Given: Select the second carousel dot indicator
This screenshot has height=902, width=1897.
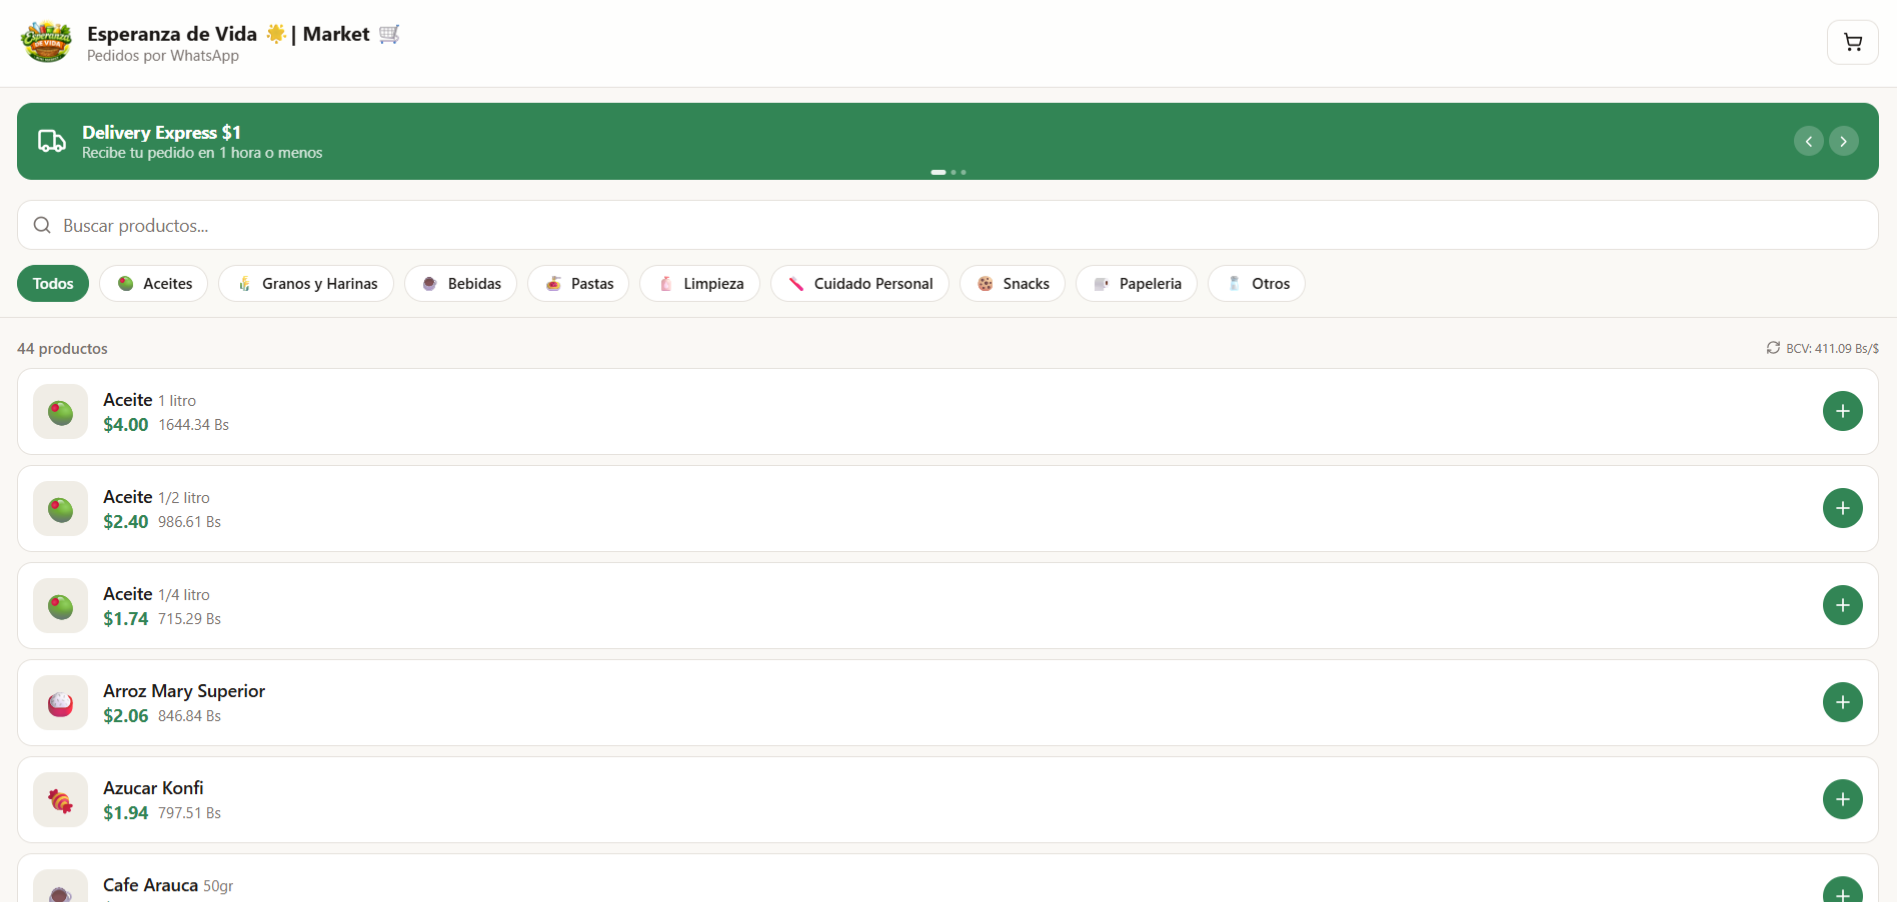Looking at the screenshot, I should click(x=953, y=172).
